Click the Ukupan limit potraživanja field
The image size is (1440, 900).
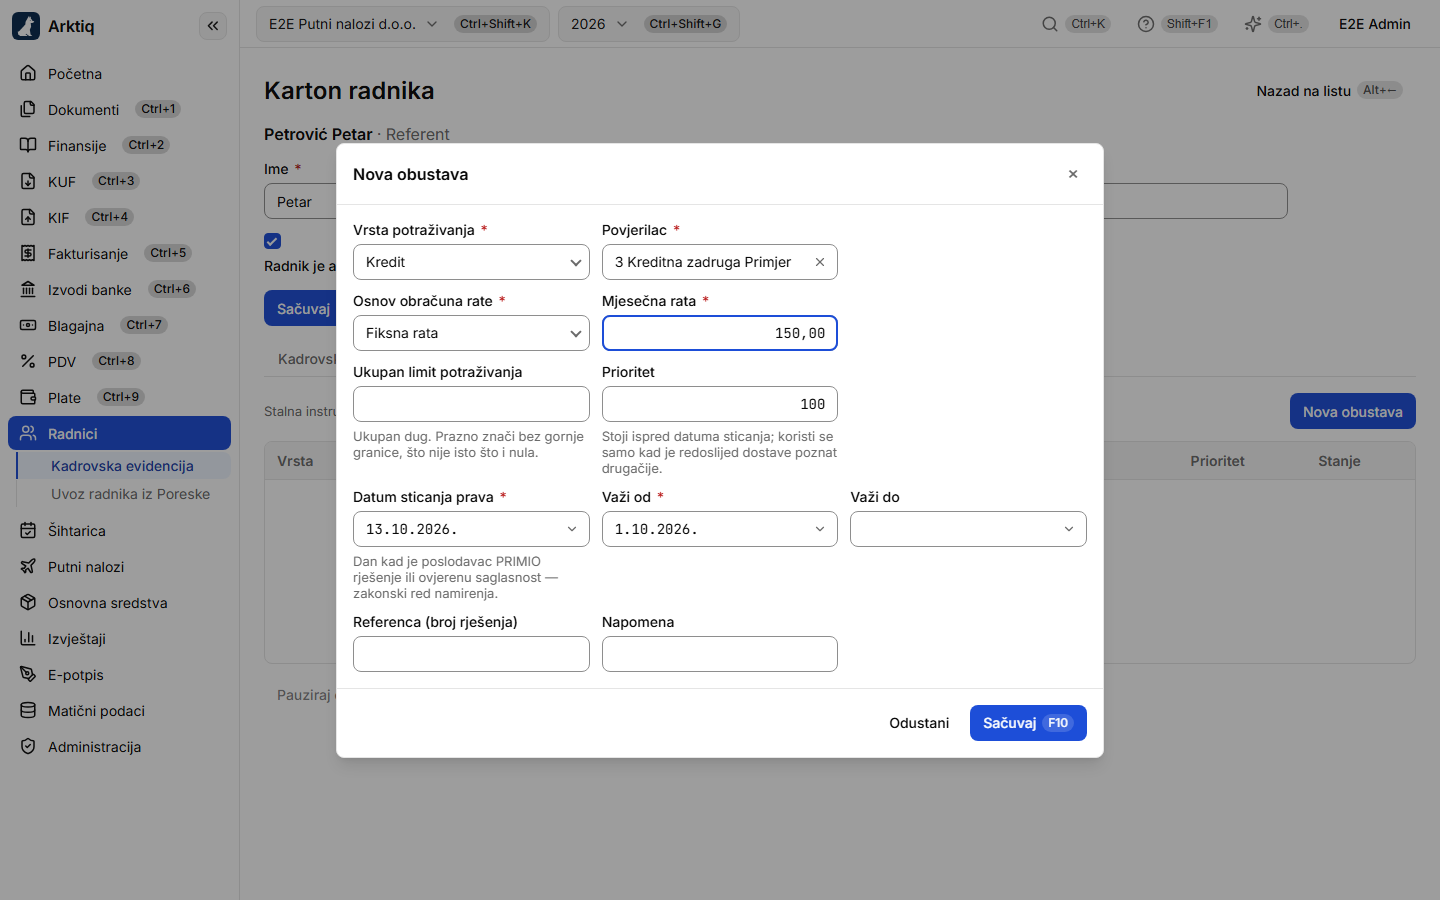tap(471, 404)
